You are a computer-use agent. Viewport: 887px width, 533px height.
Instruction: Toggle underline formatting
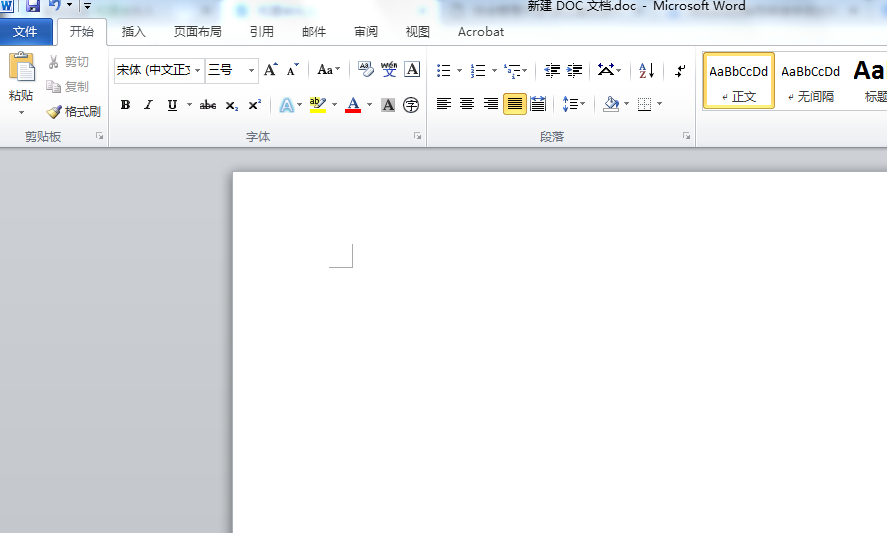(x=172, y=105)
